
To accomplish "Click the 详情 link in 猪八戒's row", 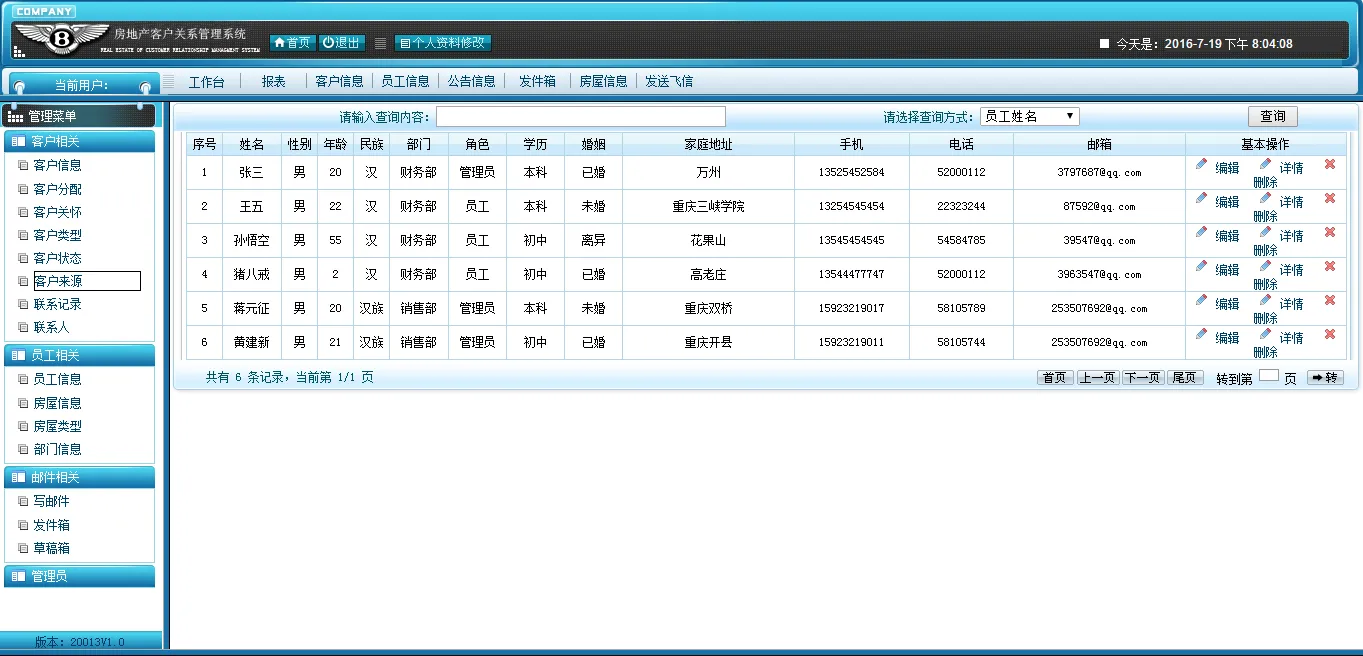I will pyautogui.click(x=1291, y=270).
